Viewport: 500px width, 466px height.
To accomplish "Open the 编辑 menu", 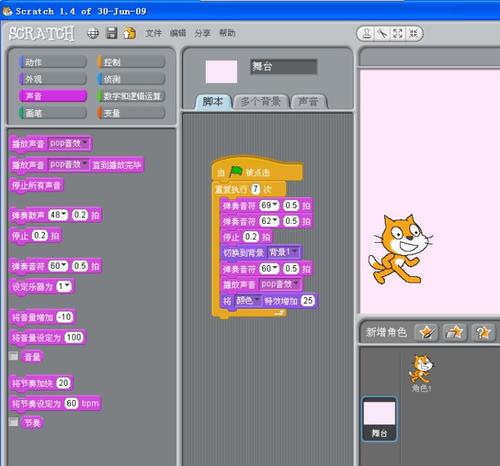I will 178,33.
